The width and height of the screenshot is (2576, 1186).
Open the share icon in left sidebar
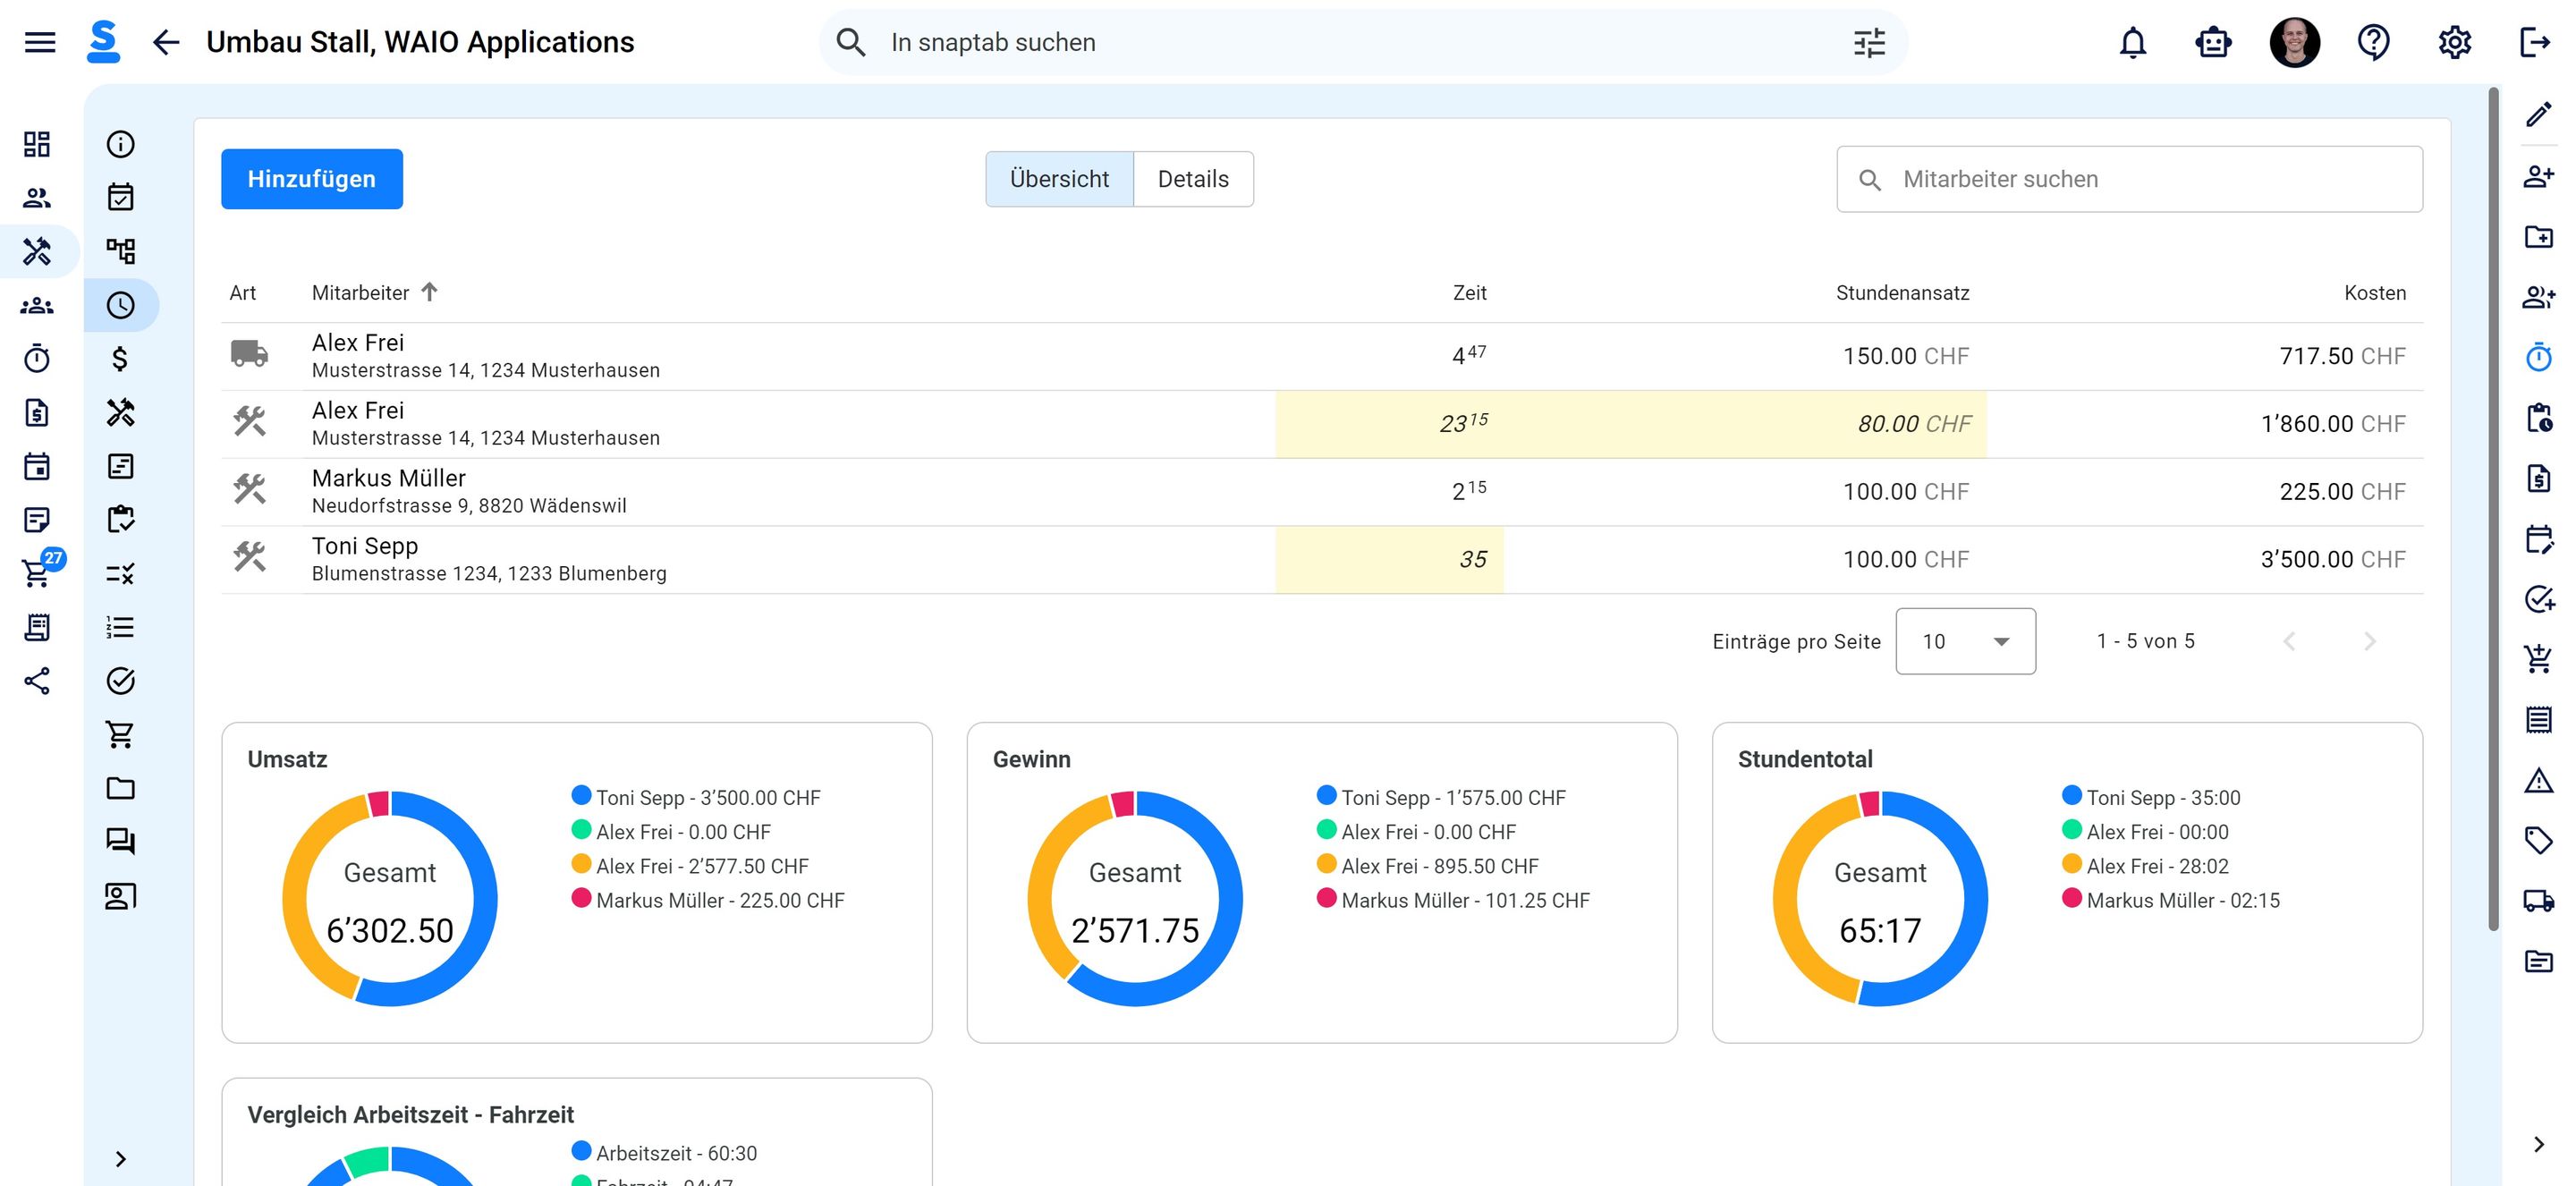pyautogui.click(x=37, y=681)
